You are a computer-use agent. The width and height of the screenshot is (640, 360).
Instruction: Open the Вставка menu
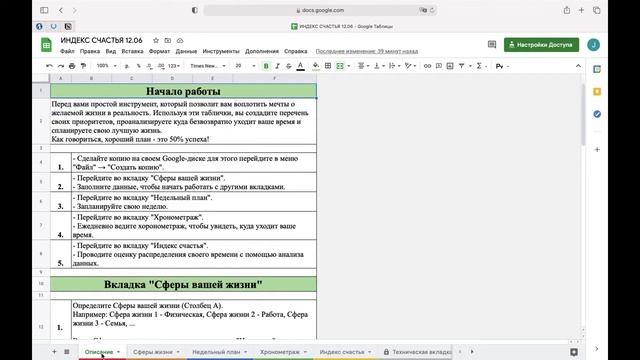[x=132, y=51]
